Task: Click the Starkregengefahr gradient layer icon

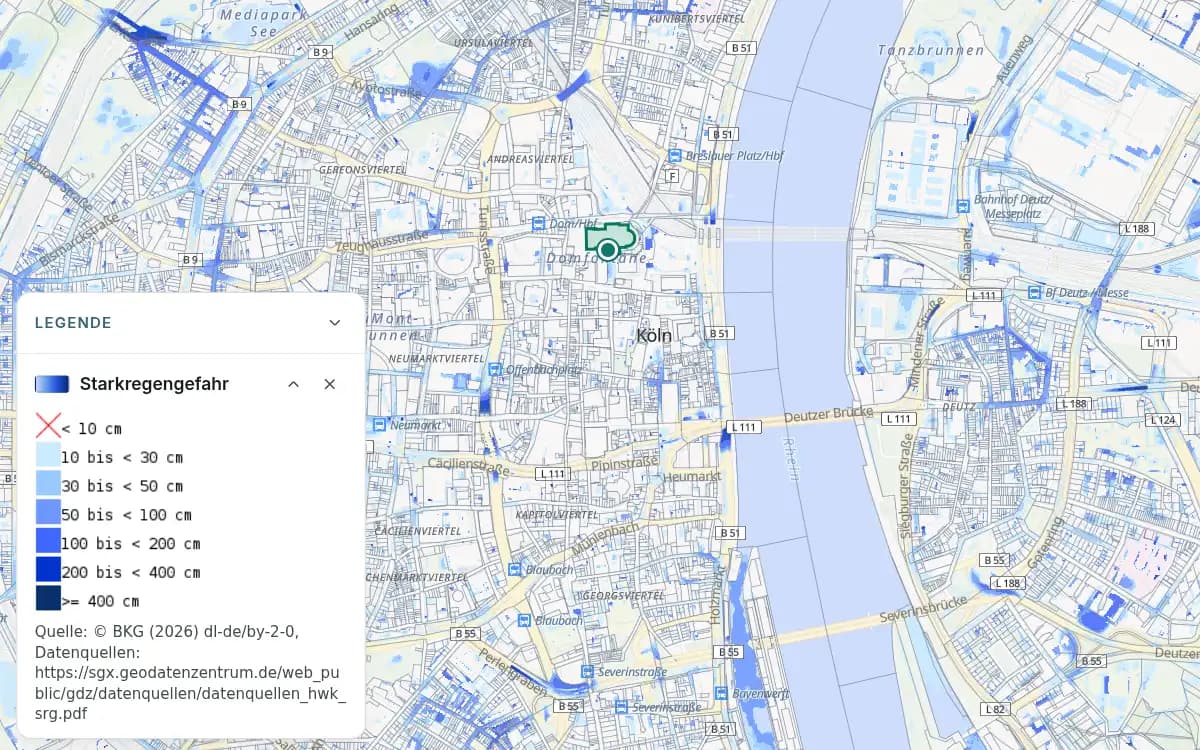Action: [x=52, y=384]
